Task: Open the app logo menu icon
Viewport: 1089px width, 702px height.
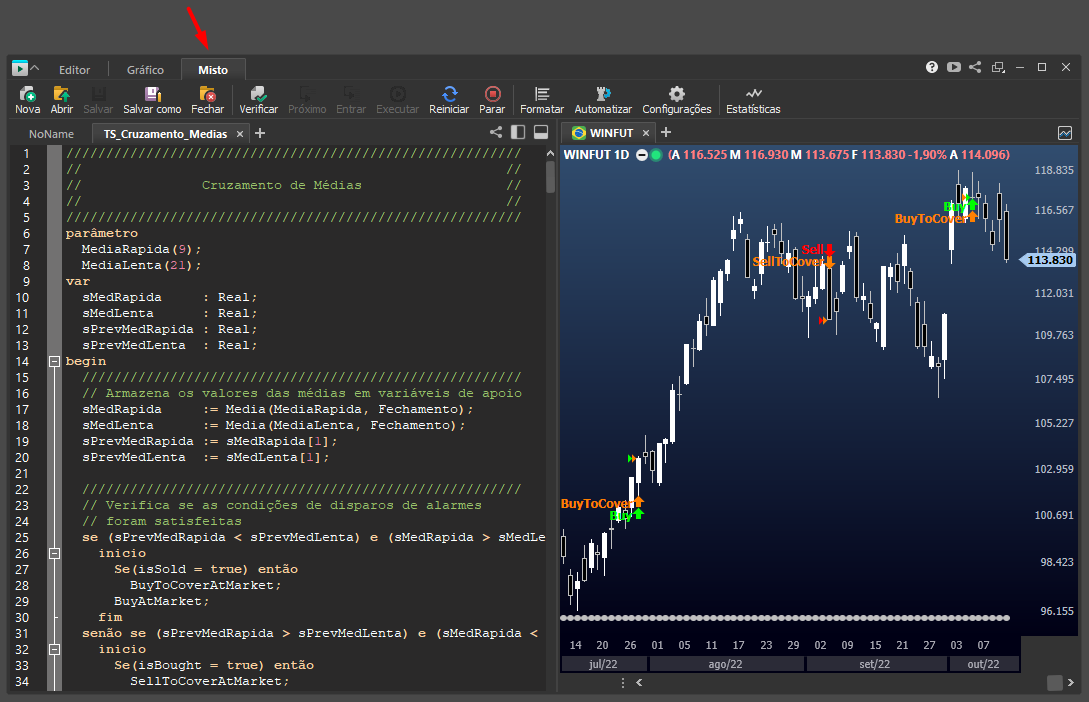Action: (x=19, y=68)
